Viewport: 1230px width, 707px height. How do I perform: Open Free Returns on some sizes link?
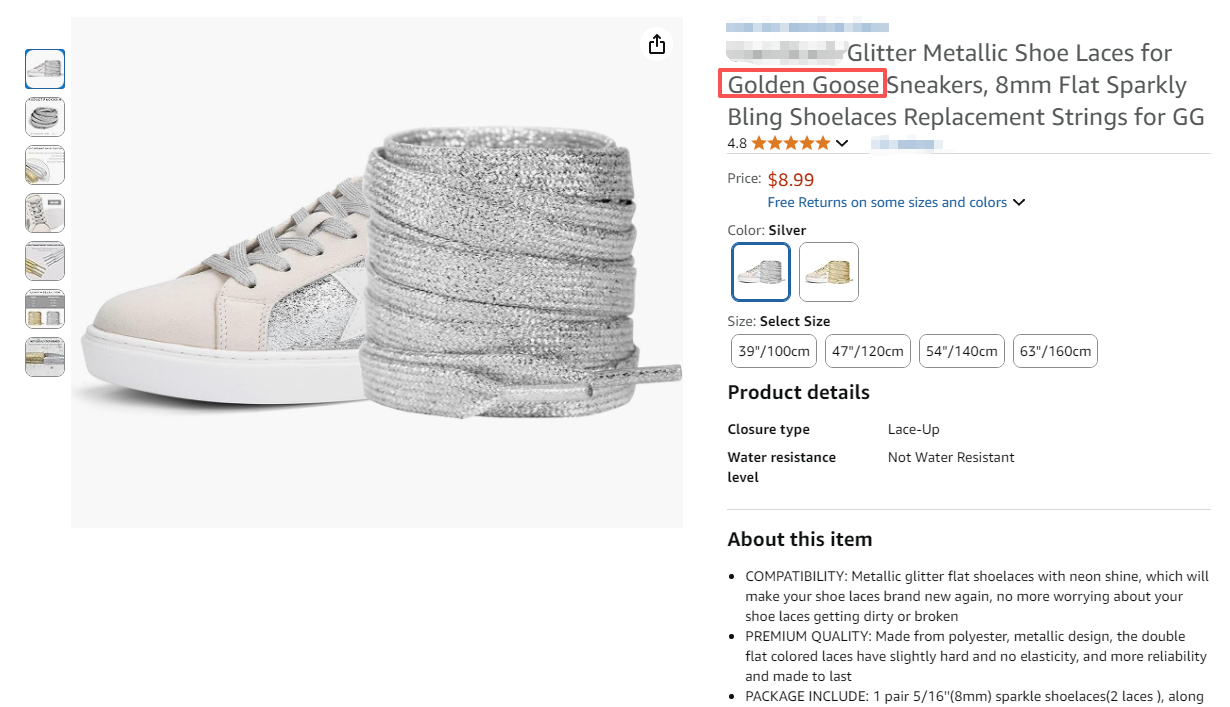coord(887,202)
